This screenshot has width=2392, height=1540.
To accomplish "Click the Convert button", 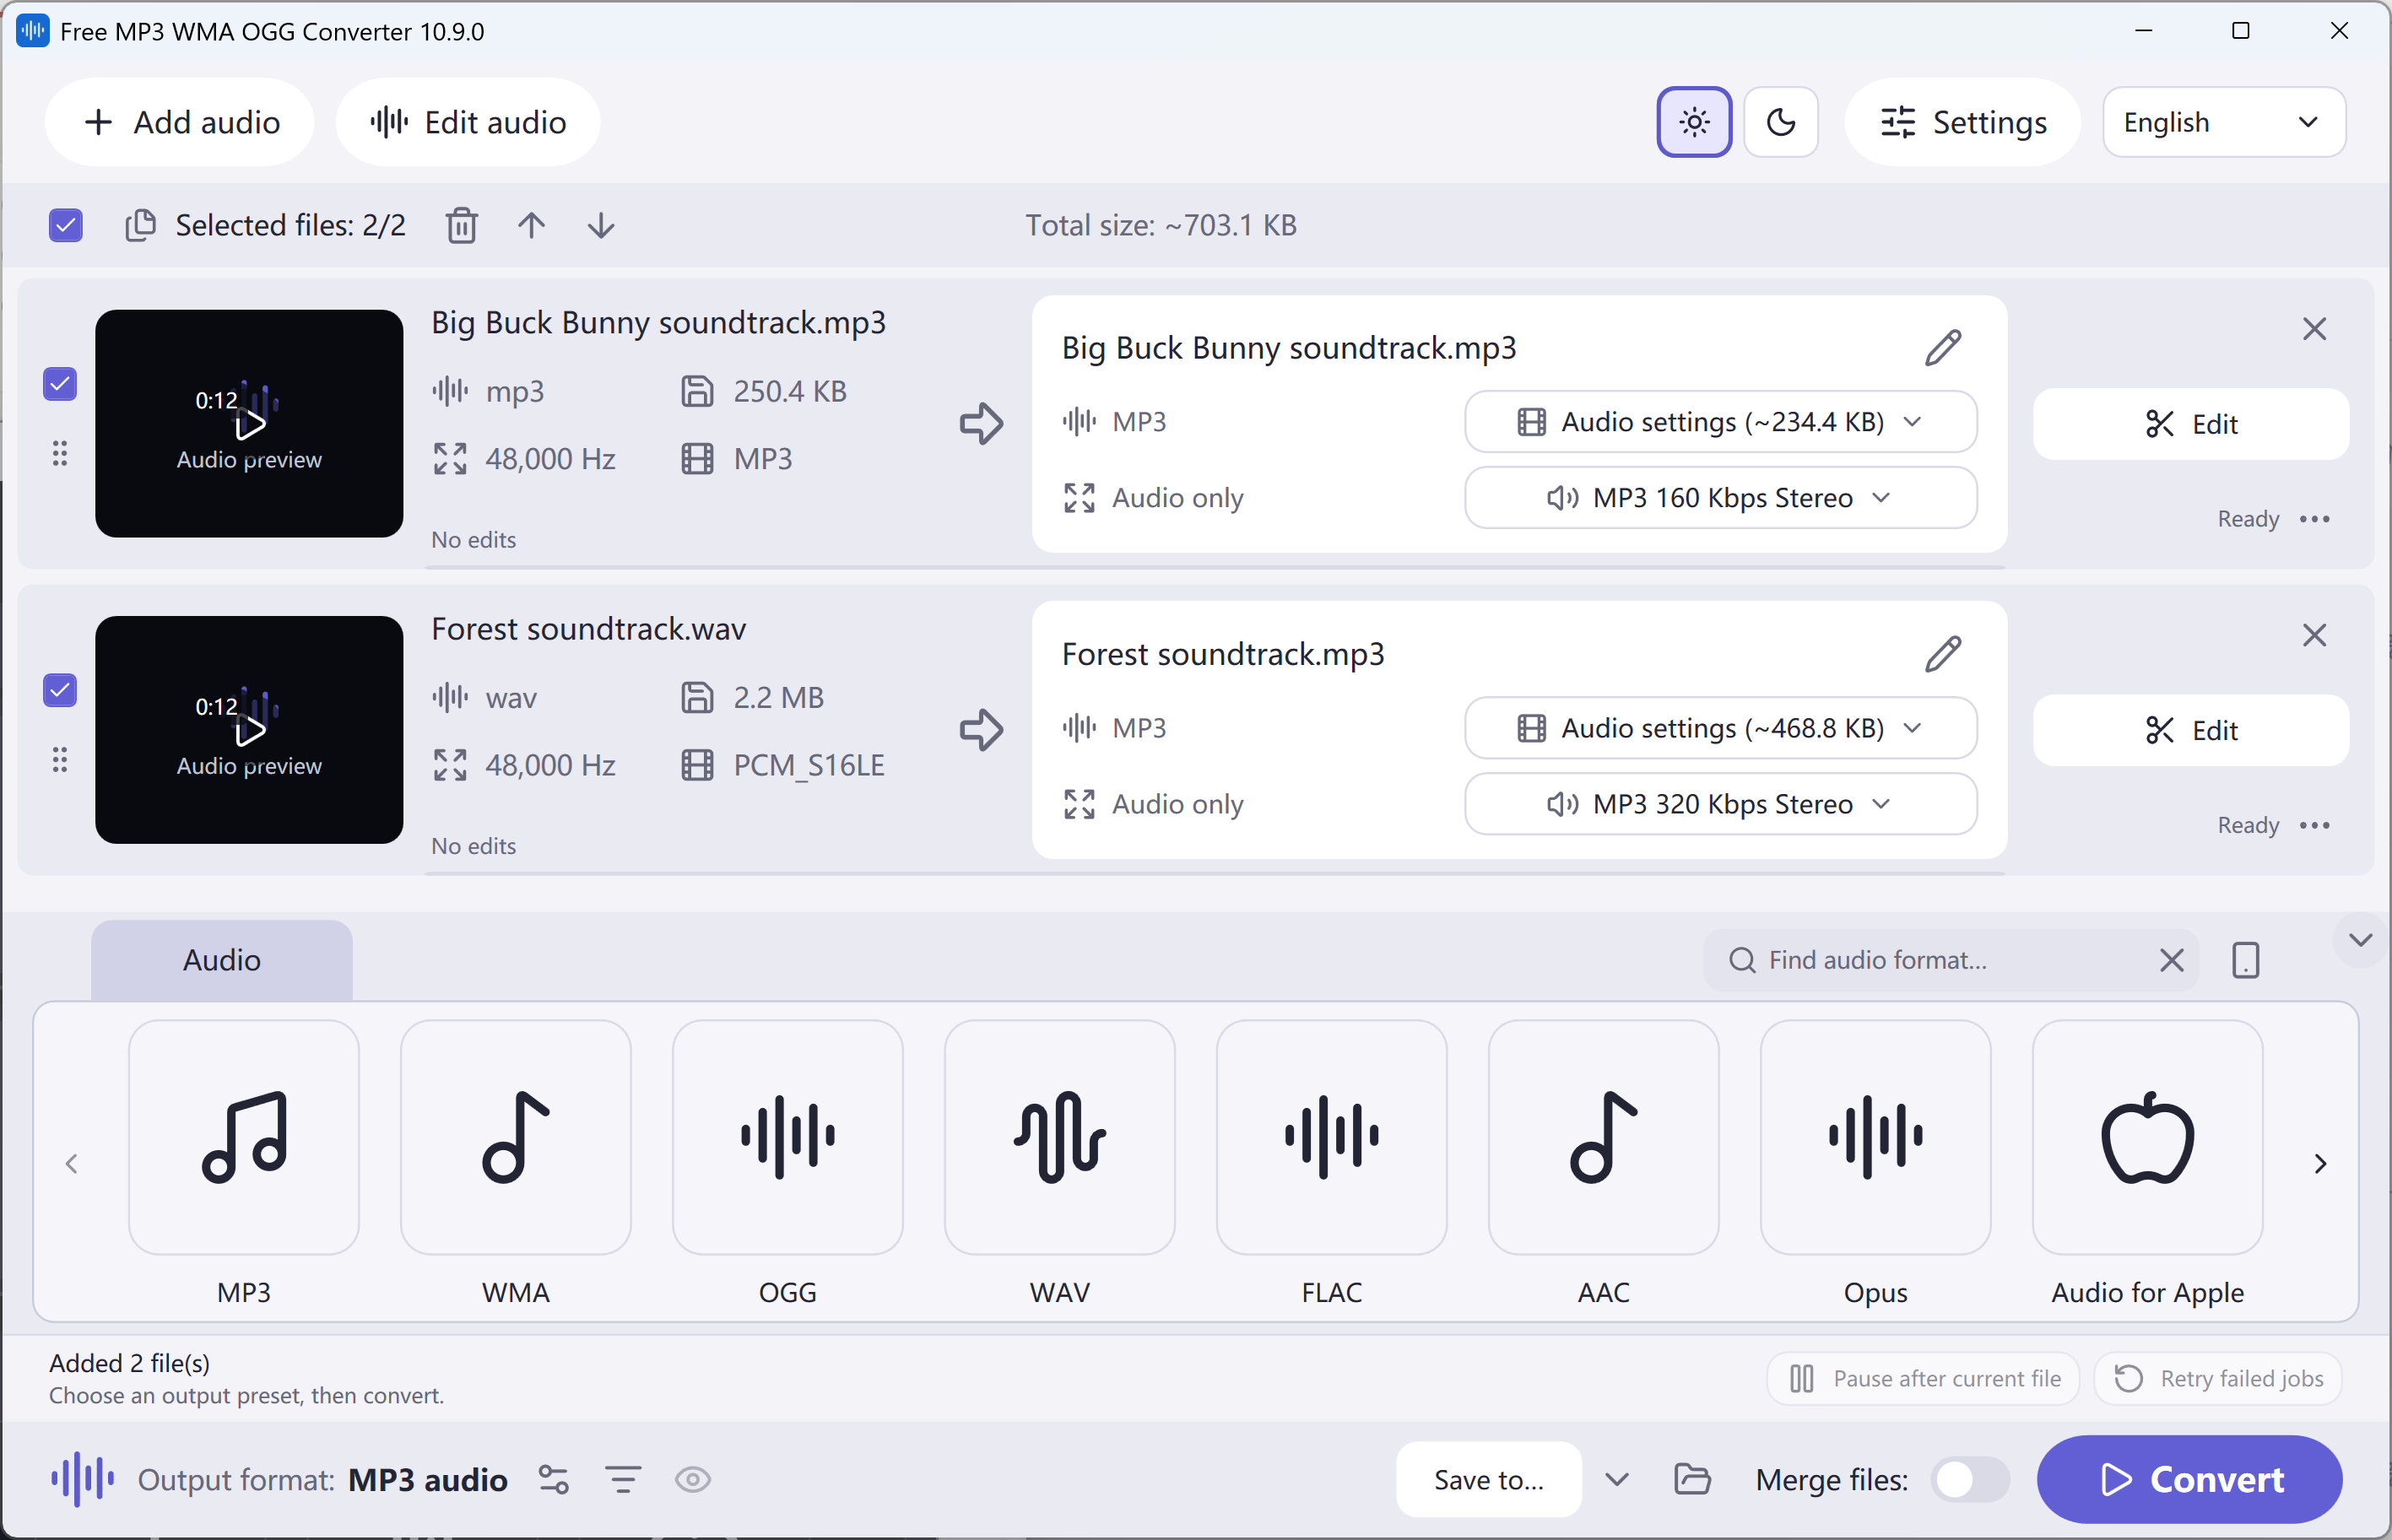I will (2190, 1479).
